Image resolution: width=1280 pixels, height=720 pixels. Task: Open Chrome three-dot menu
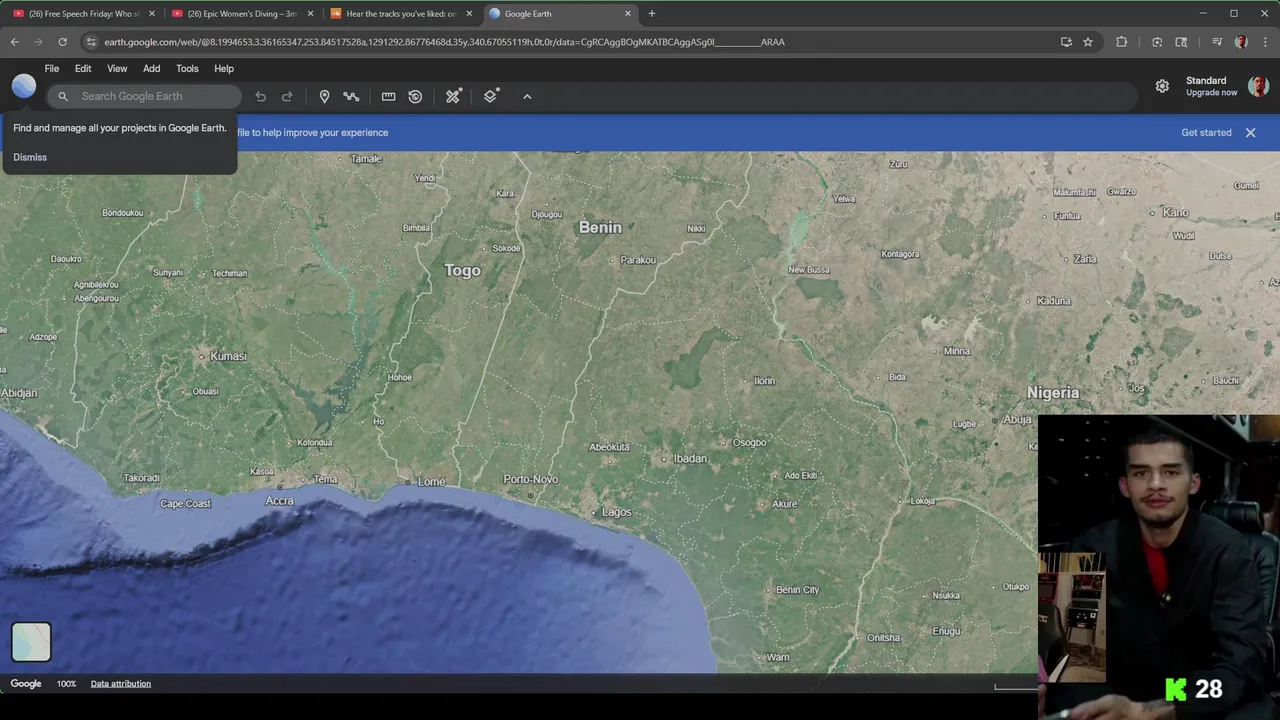(x=1265, y=42)
